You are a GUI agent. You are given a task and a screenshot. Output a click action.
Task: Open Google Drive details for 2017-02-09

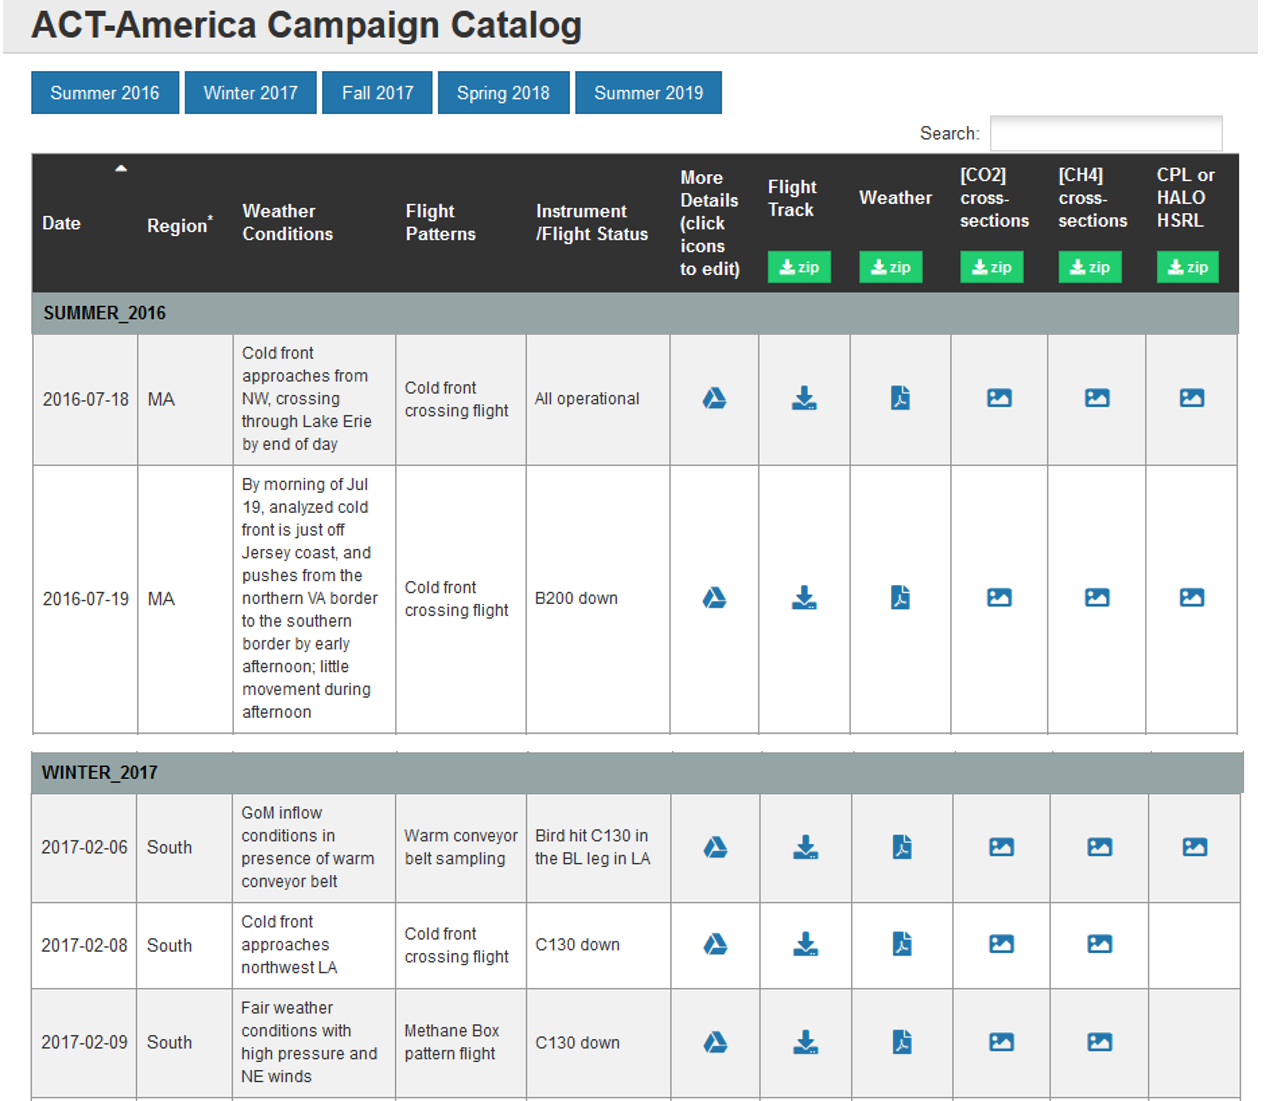715,1042
